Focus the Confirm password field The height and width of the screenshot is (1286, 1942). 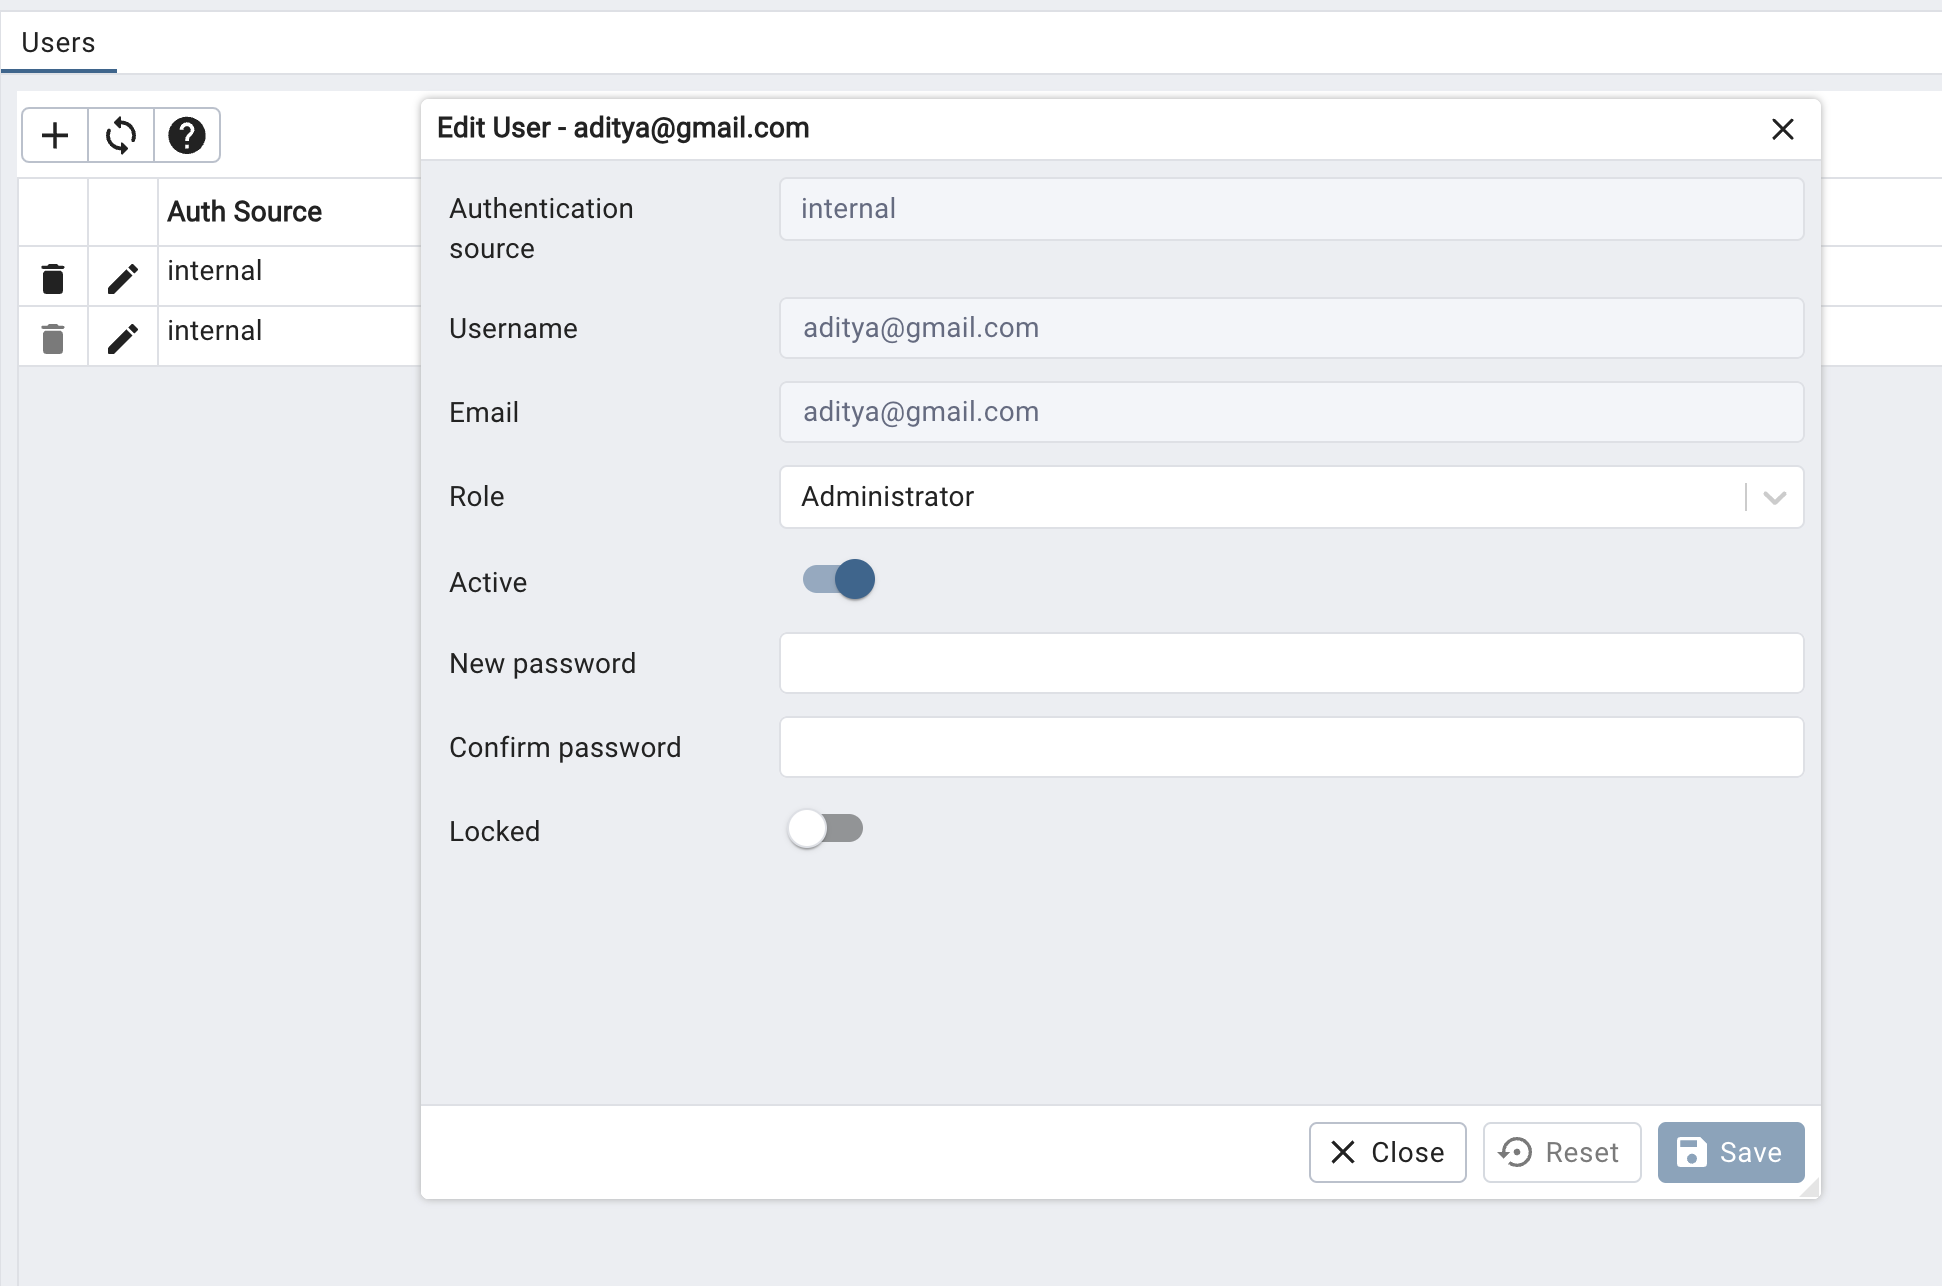[x=1290, y=747]
